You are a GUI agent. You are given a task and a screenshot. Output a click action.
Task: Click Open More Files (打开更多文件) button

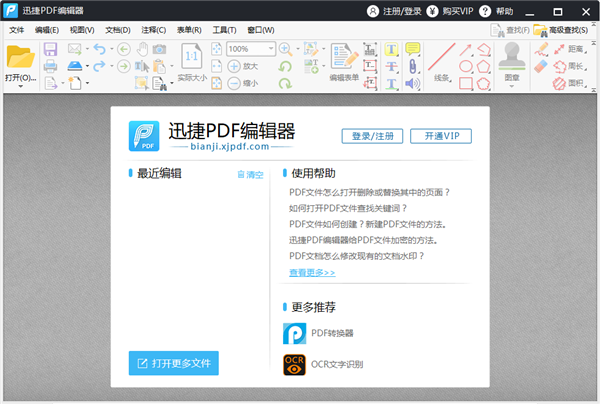click(x=174, y=363)
